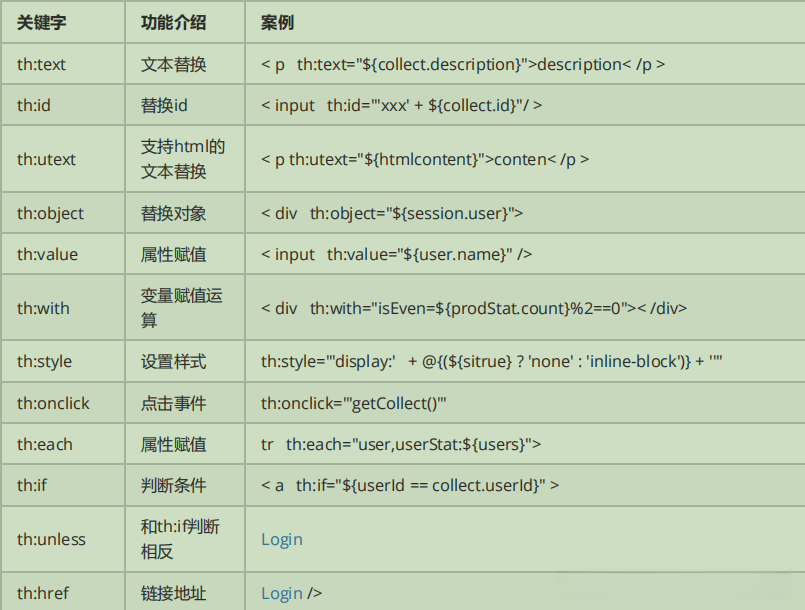Click the th:utext keyword cell
This screenshot has width=805, height=610.
[46, 159]
